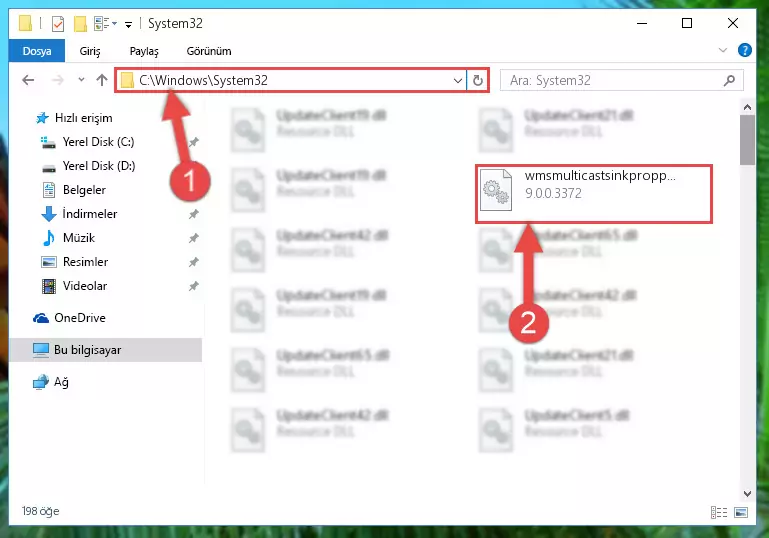
Task: Click the Ağ network icon
Action: [41, 382]
